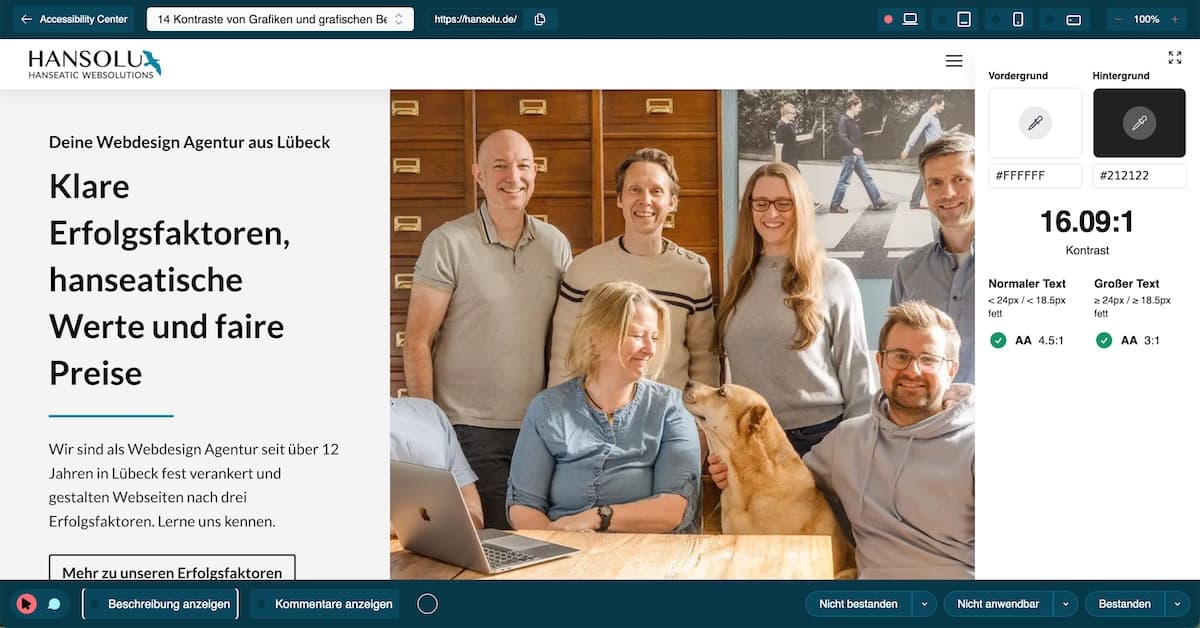Select the desktop preview device
Image resolution: width=1200 pixels, height=628 pixels.
[x=910, y=18]
